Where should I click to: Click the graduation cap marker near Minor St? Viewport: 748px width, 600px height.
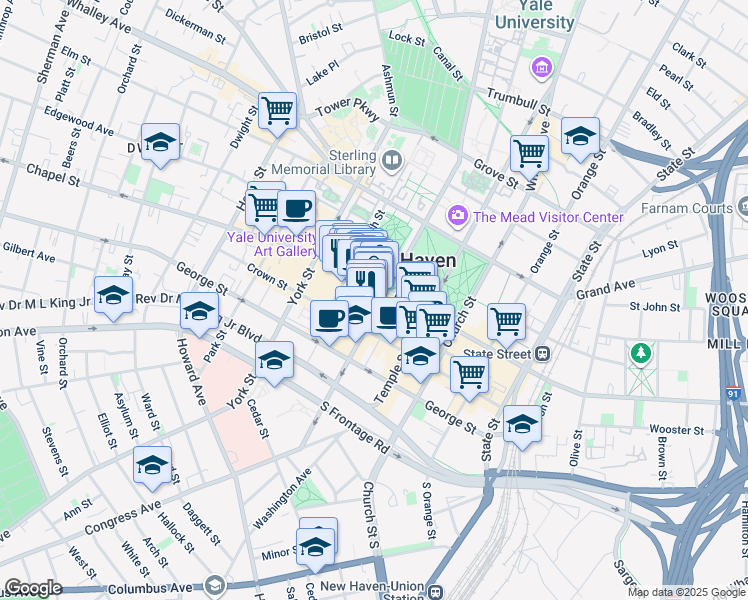pos(315,548)
